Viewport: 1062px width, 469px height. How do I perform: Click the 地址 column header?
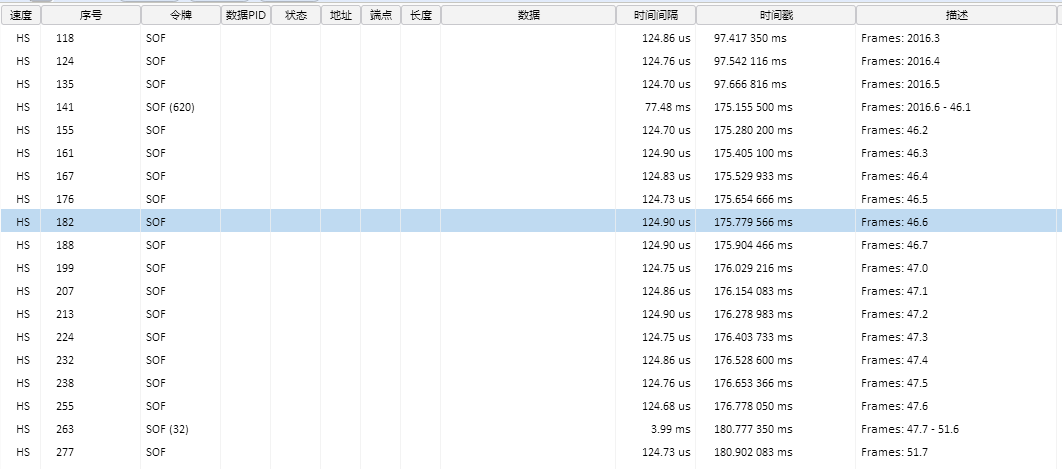(x=340, y=15)
